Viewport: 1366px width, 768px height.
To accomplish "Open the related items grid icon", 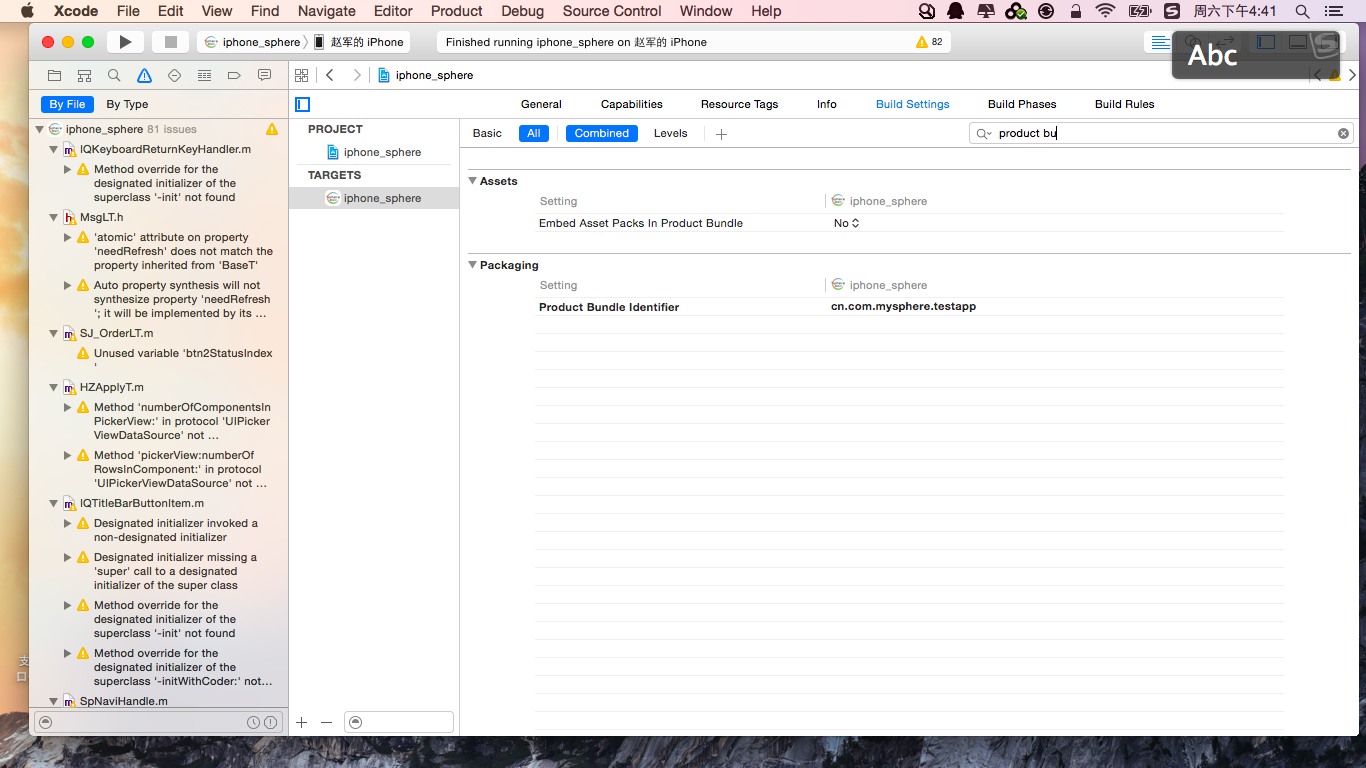I will point(301,75).
